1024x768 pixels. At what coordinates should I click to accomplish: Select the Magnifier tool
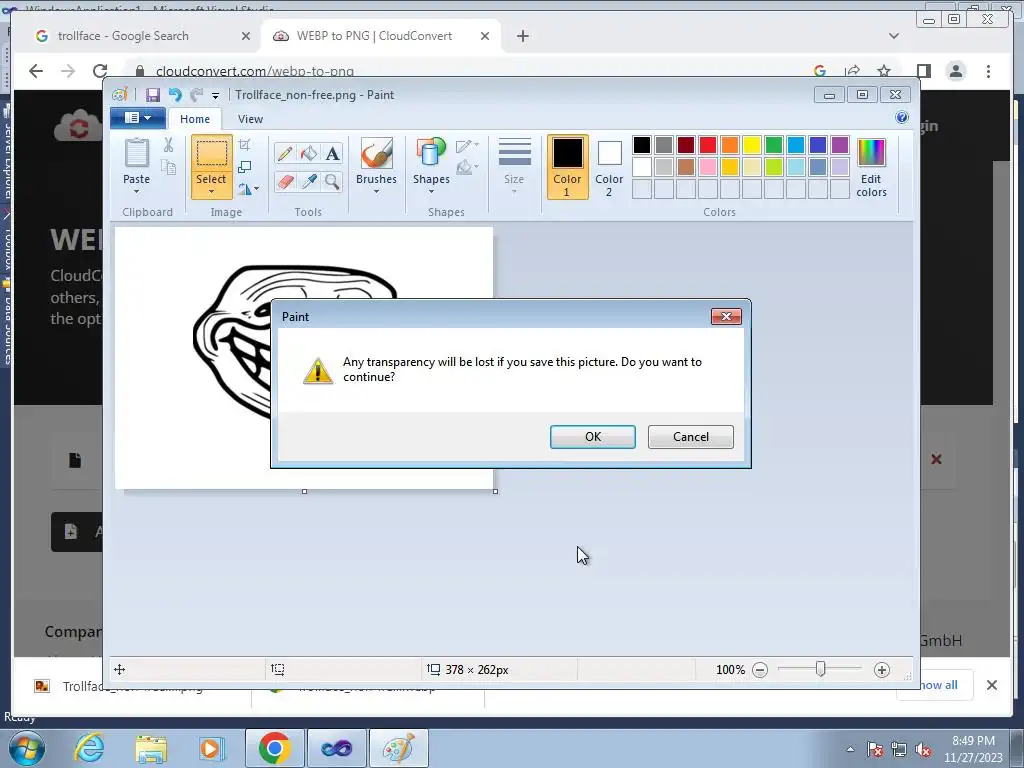(x=332, y=182)
